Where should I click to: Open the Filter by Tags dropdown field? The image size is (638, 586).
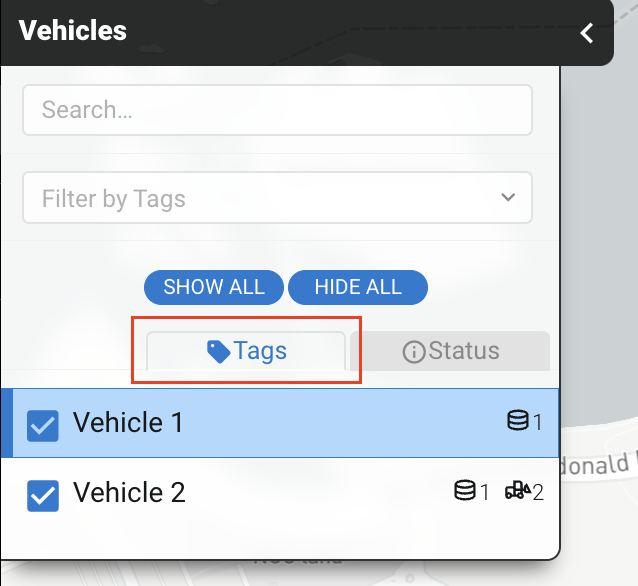point(260,198)
